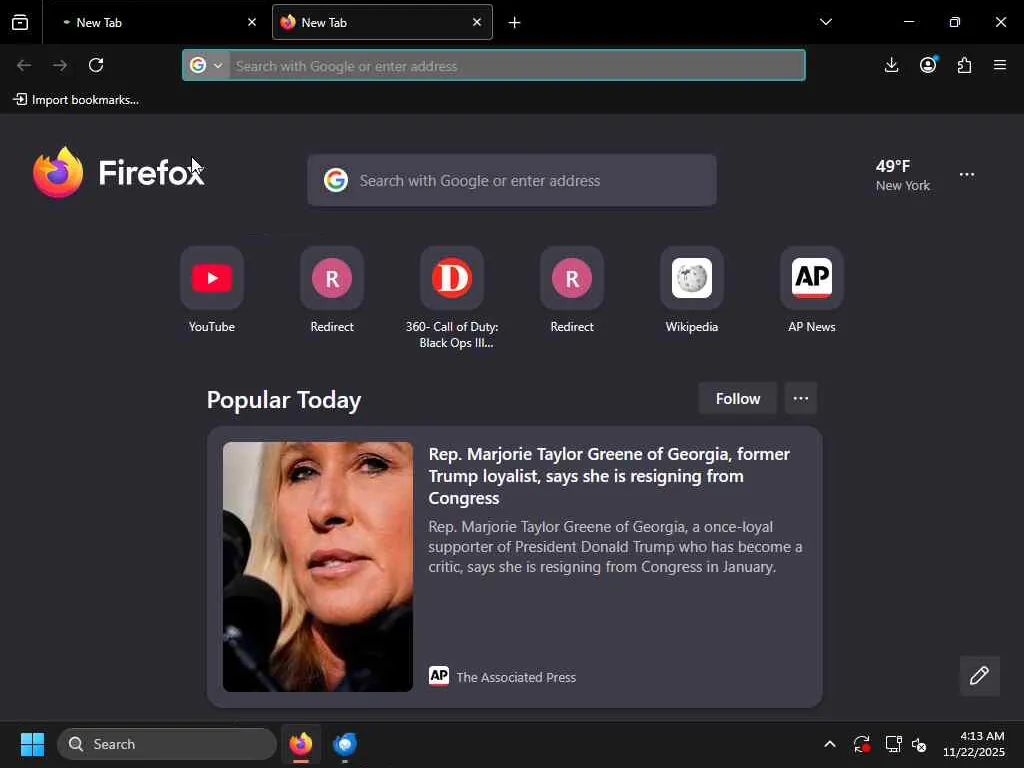Open the New York weather widget
This screenshot has width=1024, height=768.
pyautogui.click(x=903, y=175)
